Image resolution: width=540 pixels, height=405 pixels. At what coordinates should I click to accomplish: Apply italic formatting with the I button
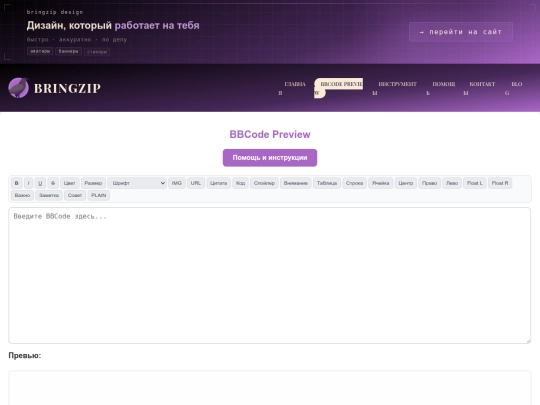click(x=29, y=183)
